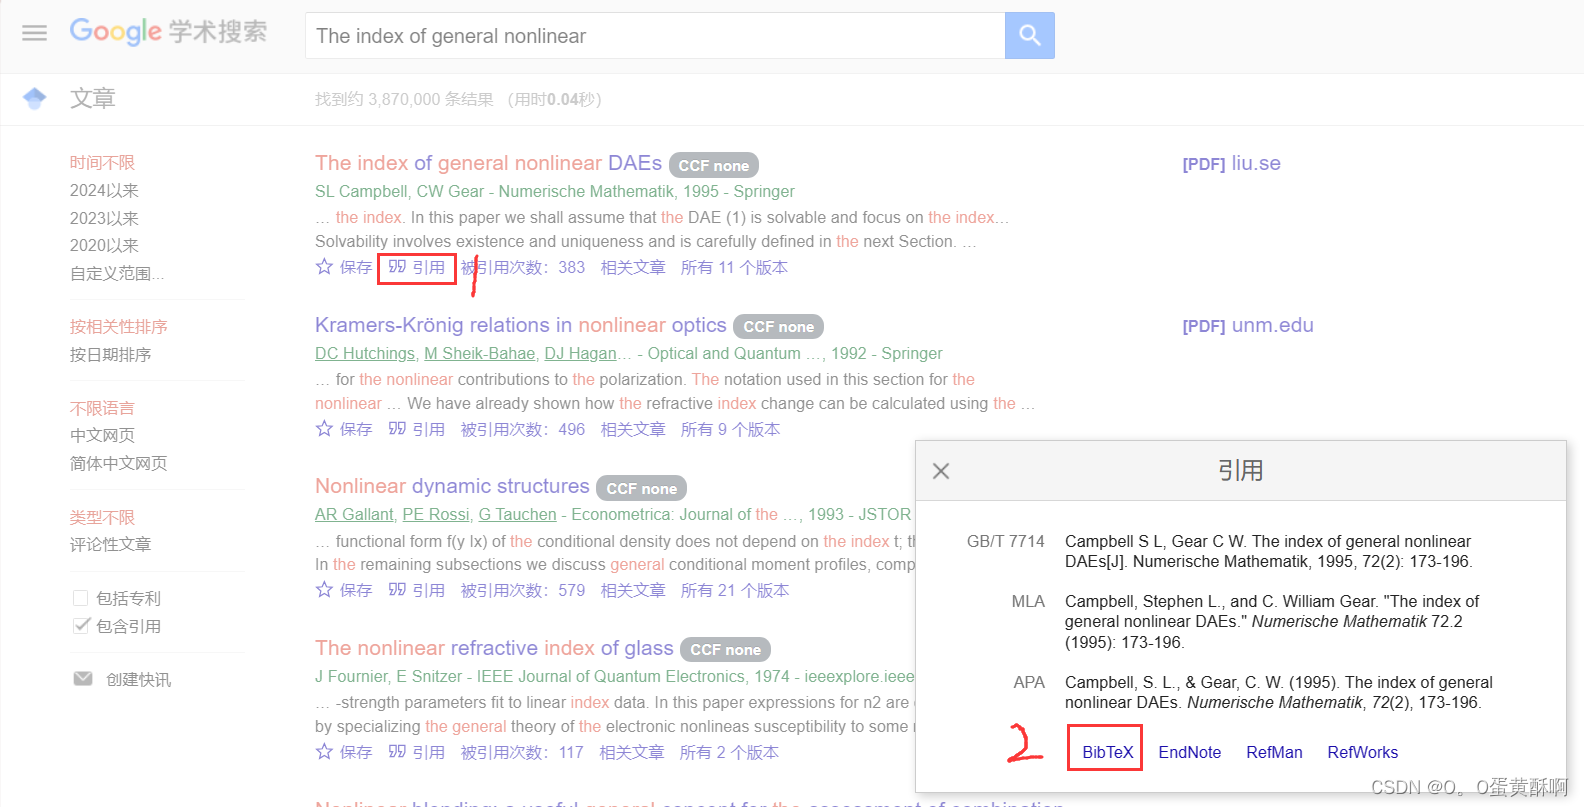Click the RefWorks export link

click(x=1362, y=752)
